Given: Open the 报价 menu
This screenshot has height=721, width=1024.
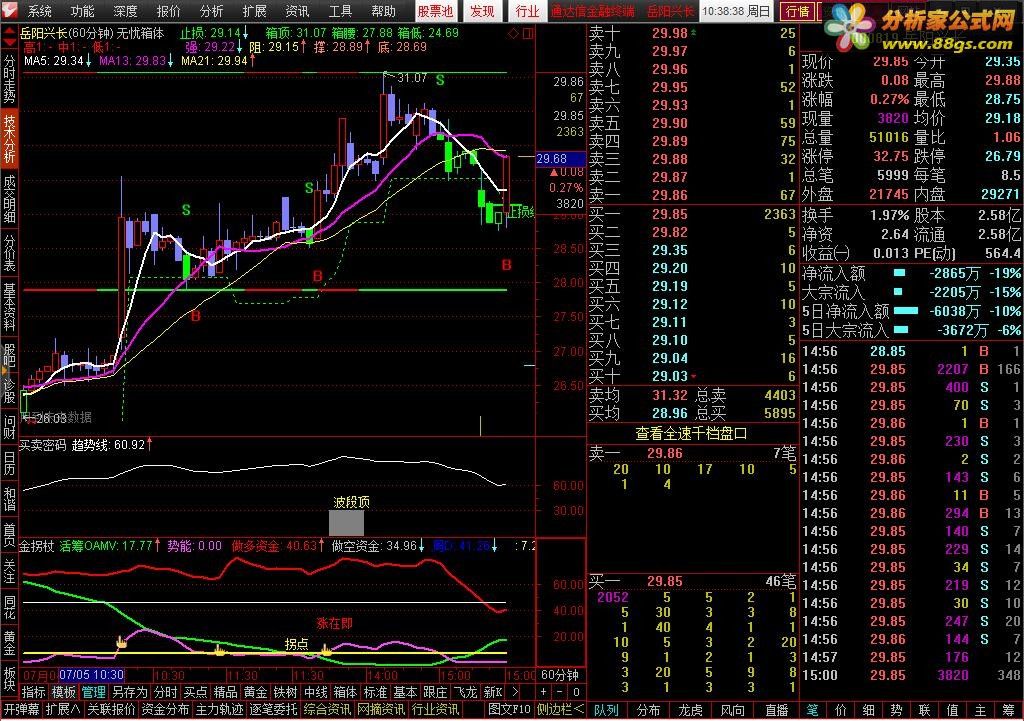Looking at the screenshot, I should click(168, 11).
